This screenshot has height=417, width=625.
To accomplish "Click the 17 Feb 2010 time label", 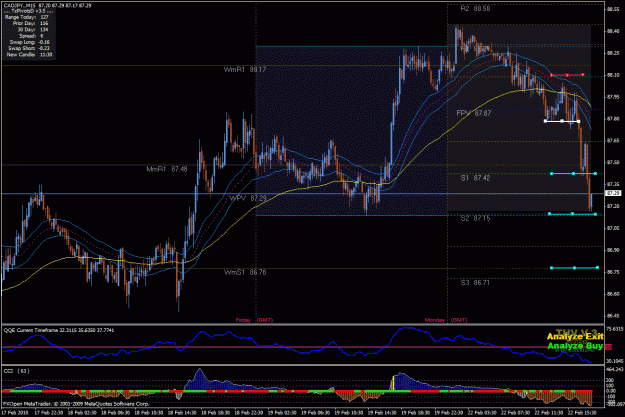I will coord(14,413).
